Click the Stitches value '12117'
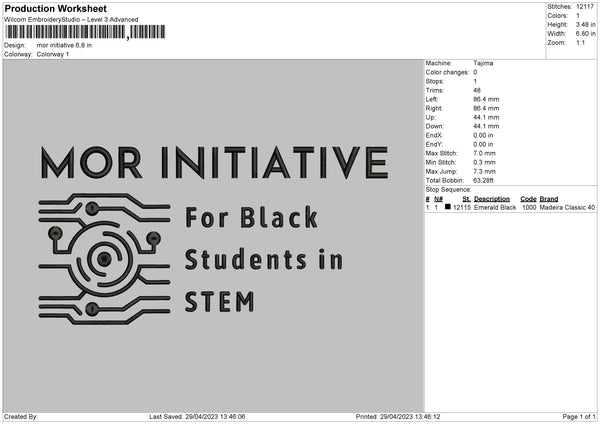The width and height of the screenshot is (600, 424). coord(585,7)
